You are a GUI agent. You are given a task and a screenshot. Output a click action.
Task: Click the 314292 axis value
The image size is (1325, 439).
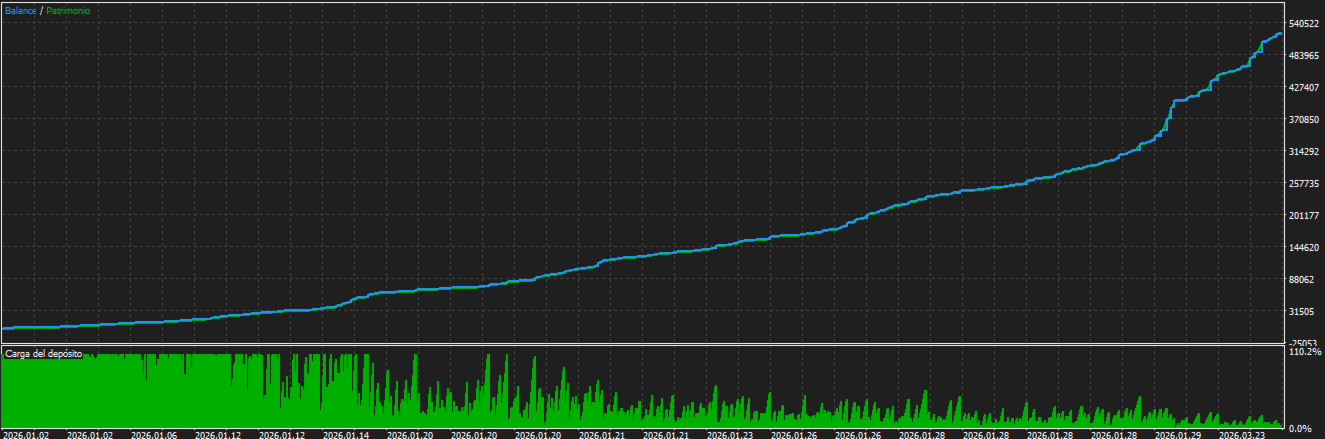tap(1305, 151)
